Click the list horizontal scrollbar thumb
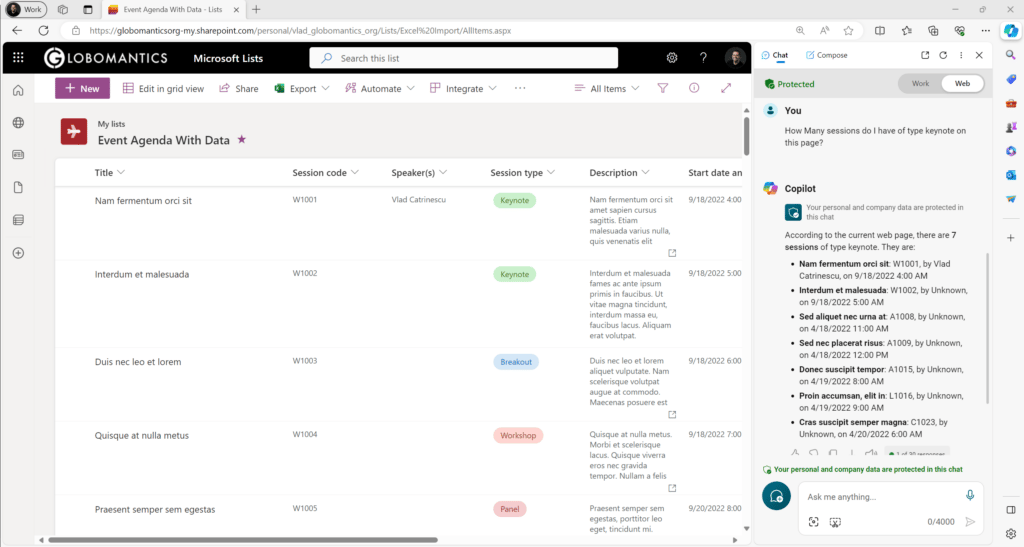The height and width of the screenshot is (547, 1024). click(x=243, y=540)
